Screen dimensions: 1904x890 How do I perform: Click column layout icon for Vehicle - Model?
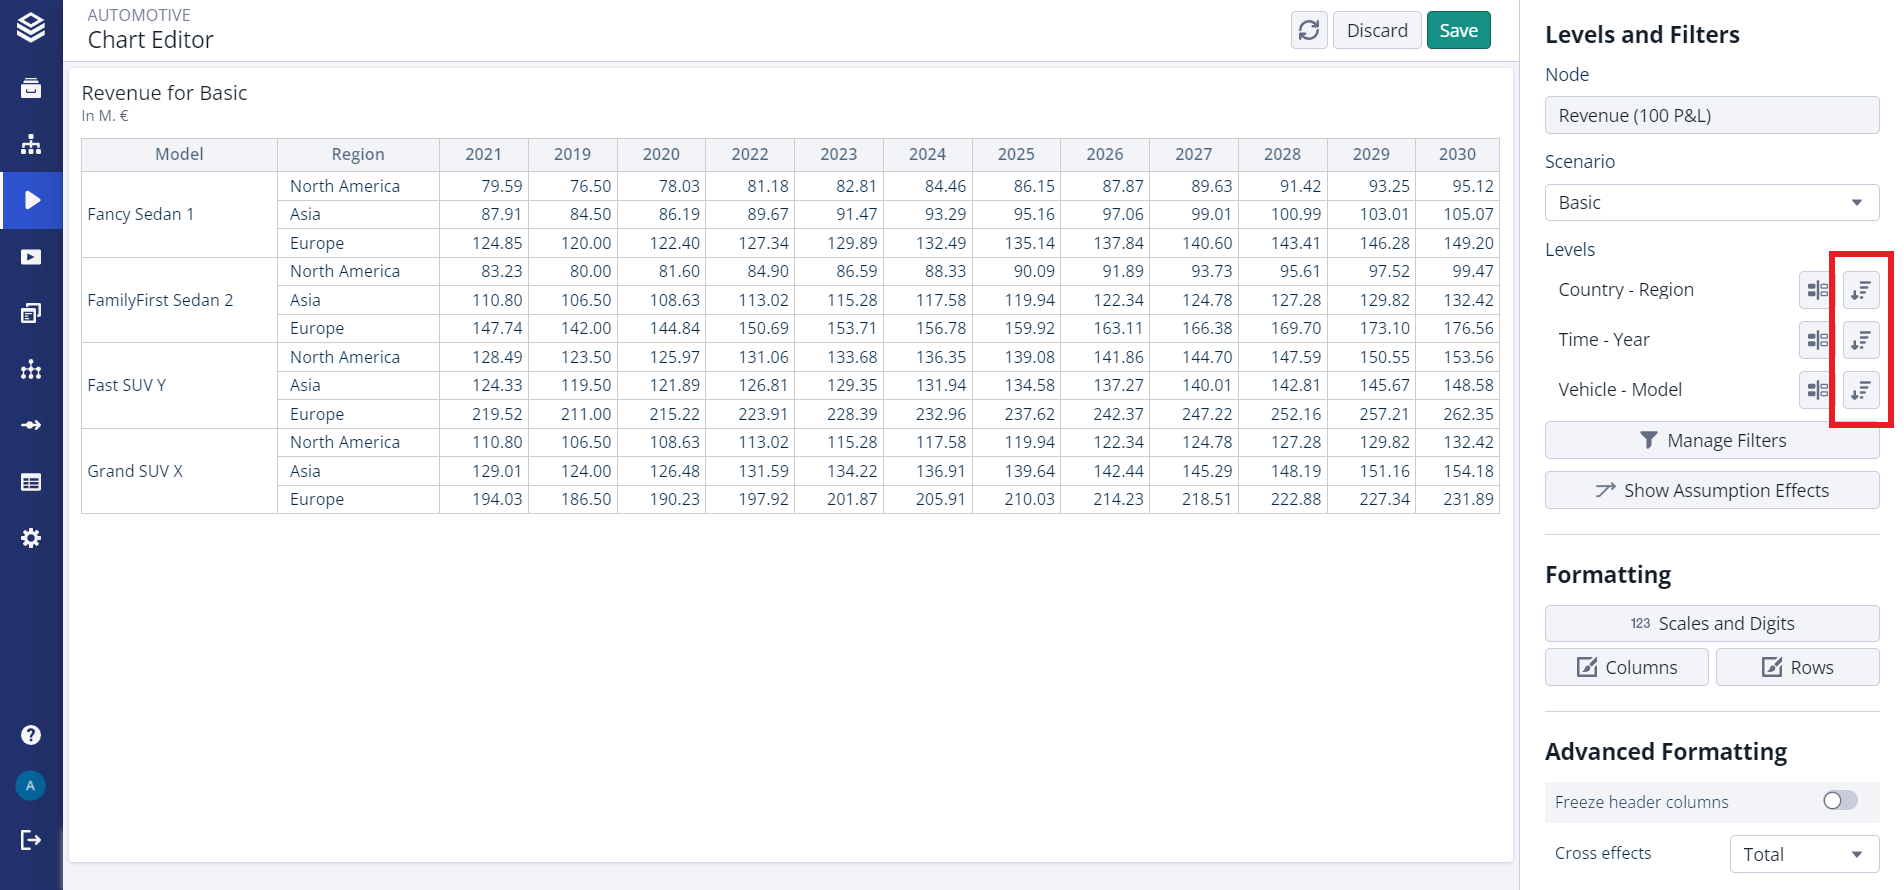point(1817,390)
